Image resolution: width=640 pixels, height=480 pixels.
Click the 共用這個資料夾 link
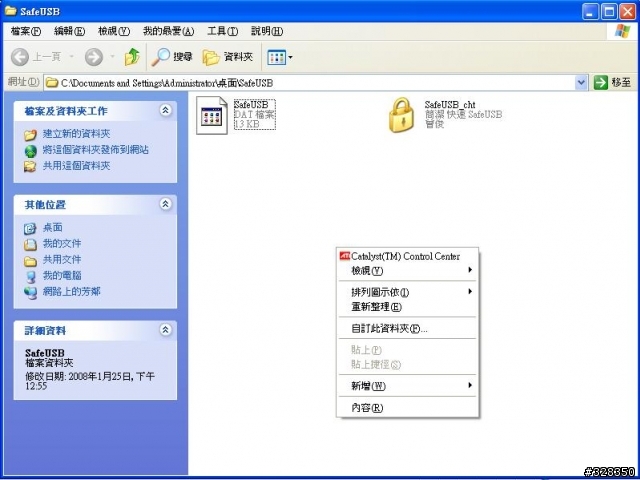click(x=76, y=166)
